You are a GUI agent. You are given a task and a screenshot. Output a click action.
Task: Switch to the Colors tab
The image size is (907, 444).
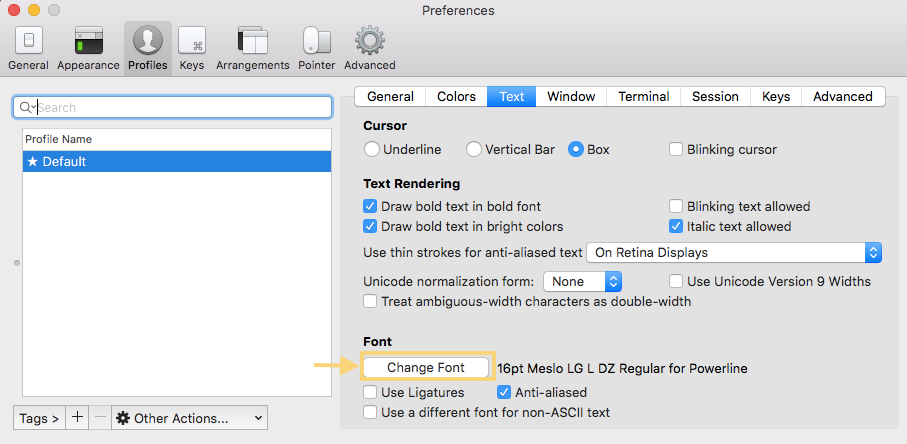click(456, 97)
